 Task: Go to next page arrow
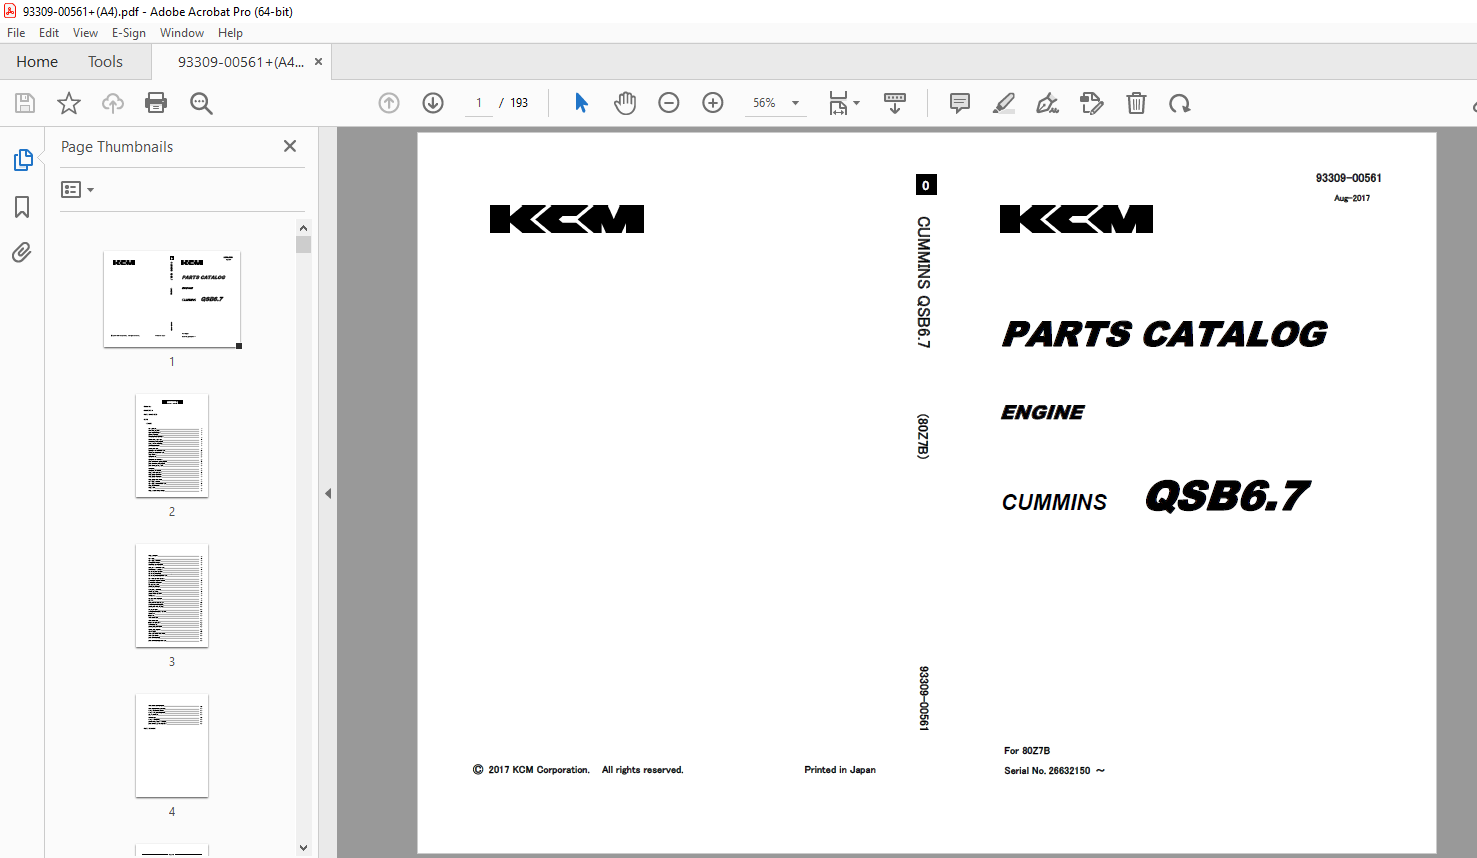point(433,103)
